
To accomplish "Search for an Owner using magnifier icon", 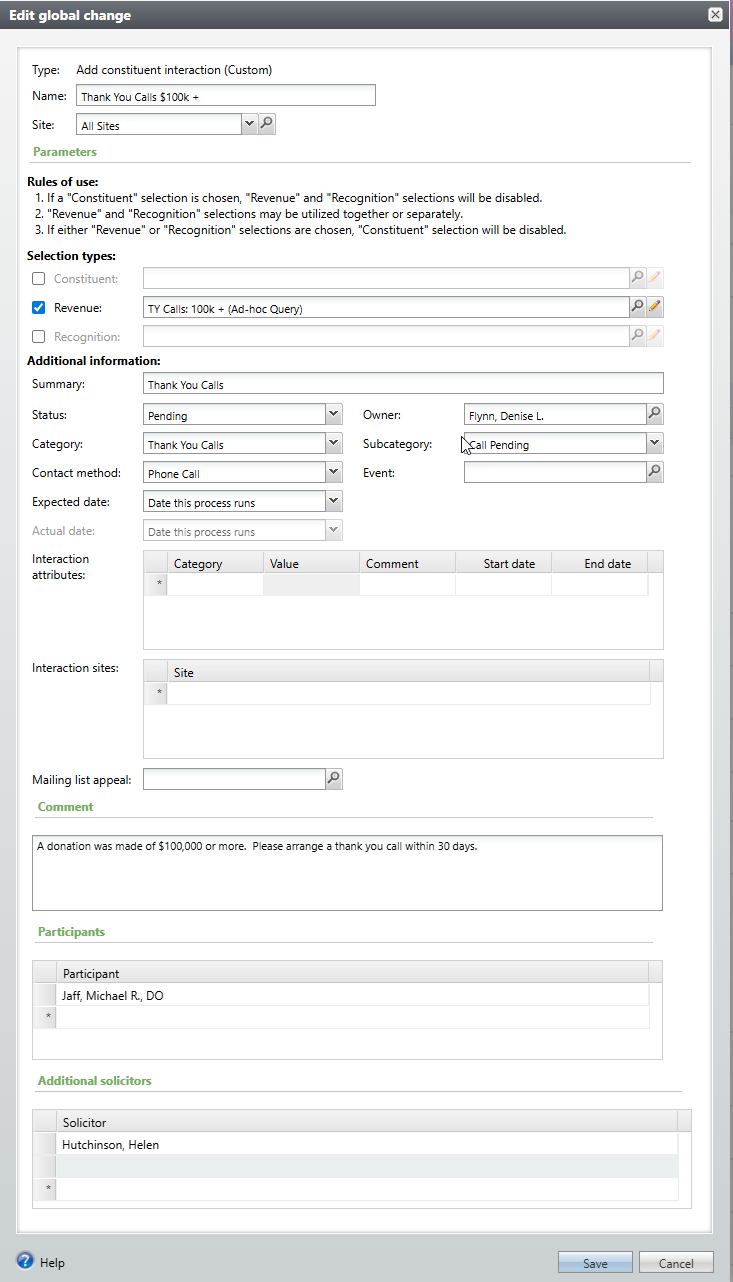I will tap(655, 414).
